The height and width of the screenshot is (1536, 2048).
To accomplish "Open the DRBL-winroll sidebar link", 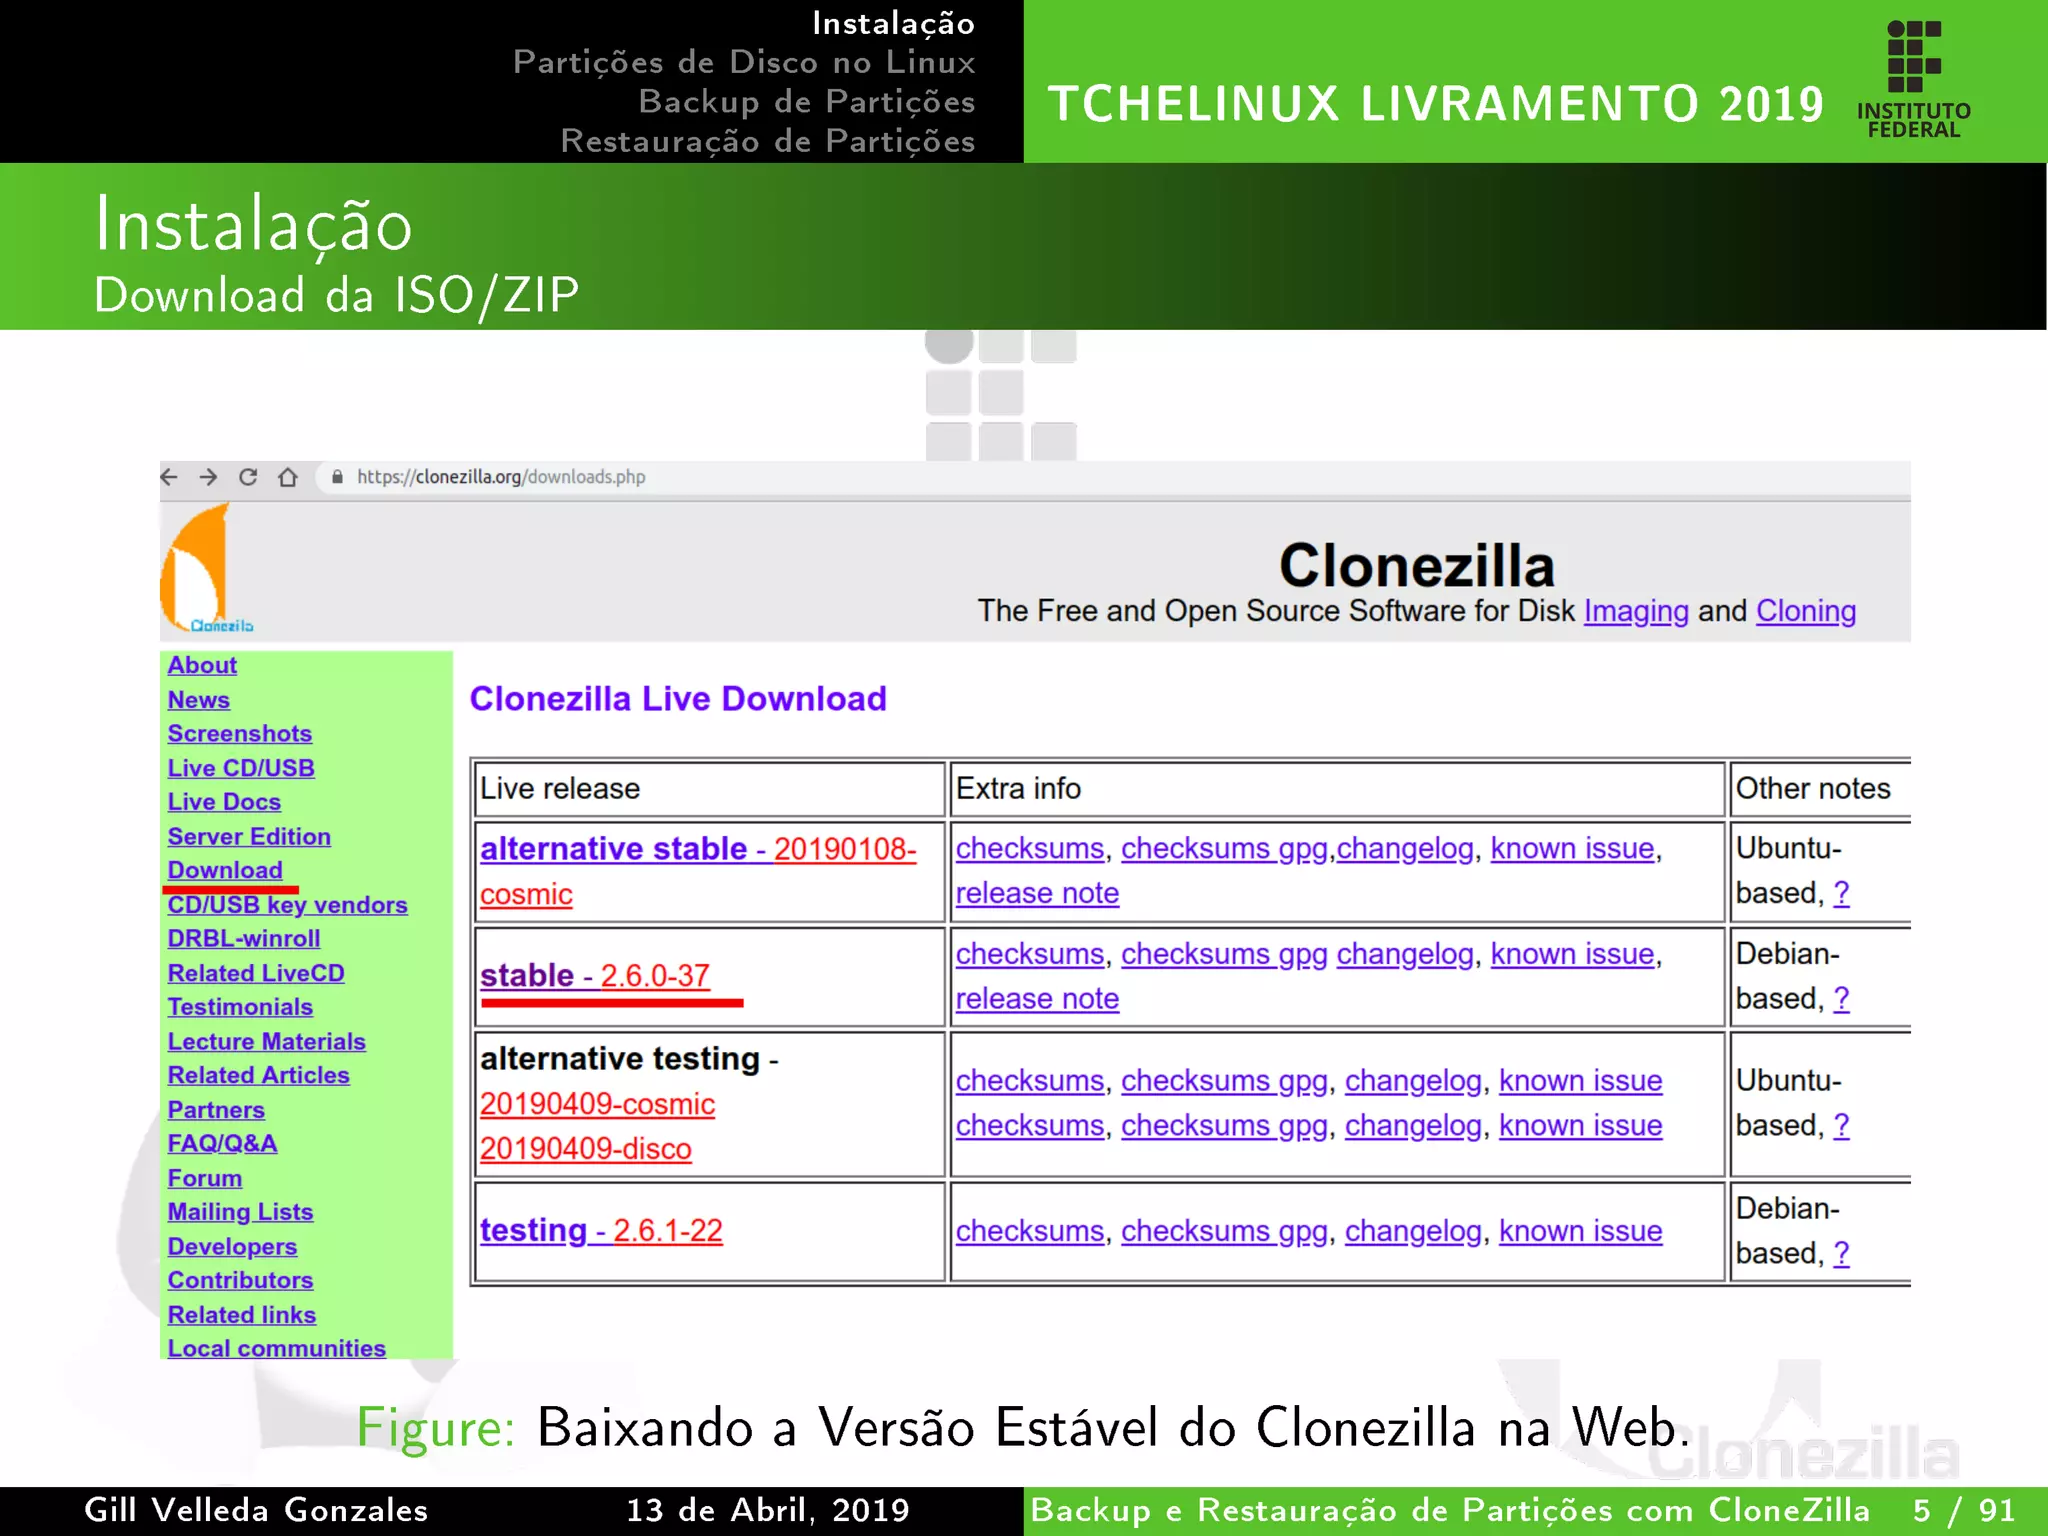I will point(244,938).
